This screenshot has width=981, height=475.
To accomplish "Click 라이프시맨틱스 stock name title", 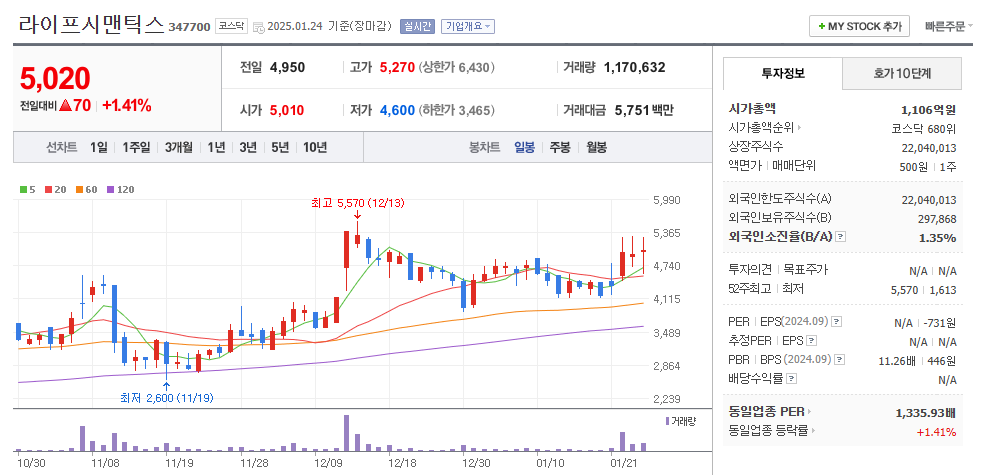I will tap(91, 25).
